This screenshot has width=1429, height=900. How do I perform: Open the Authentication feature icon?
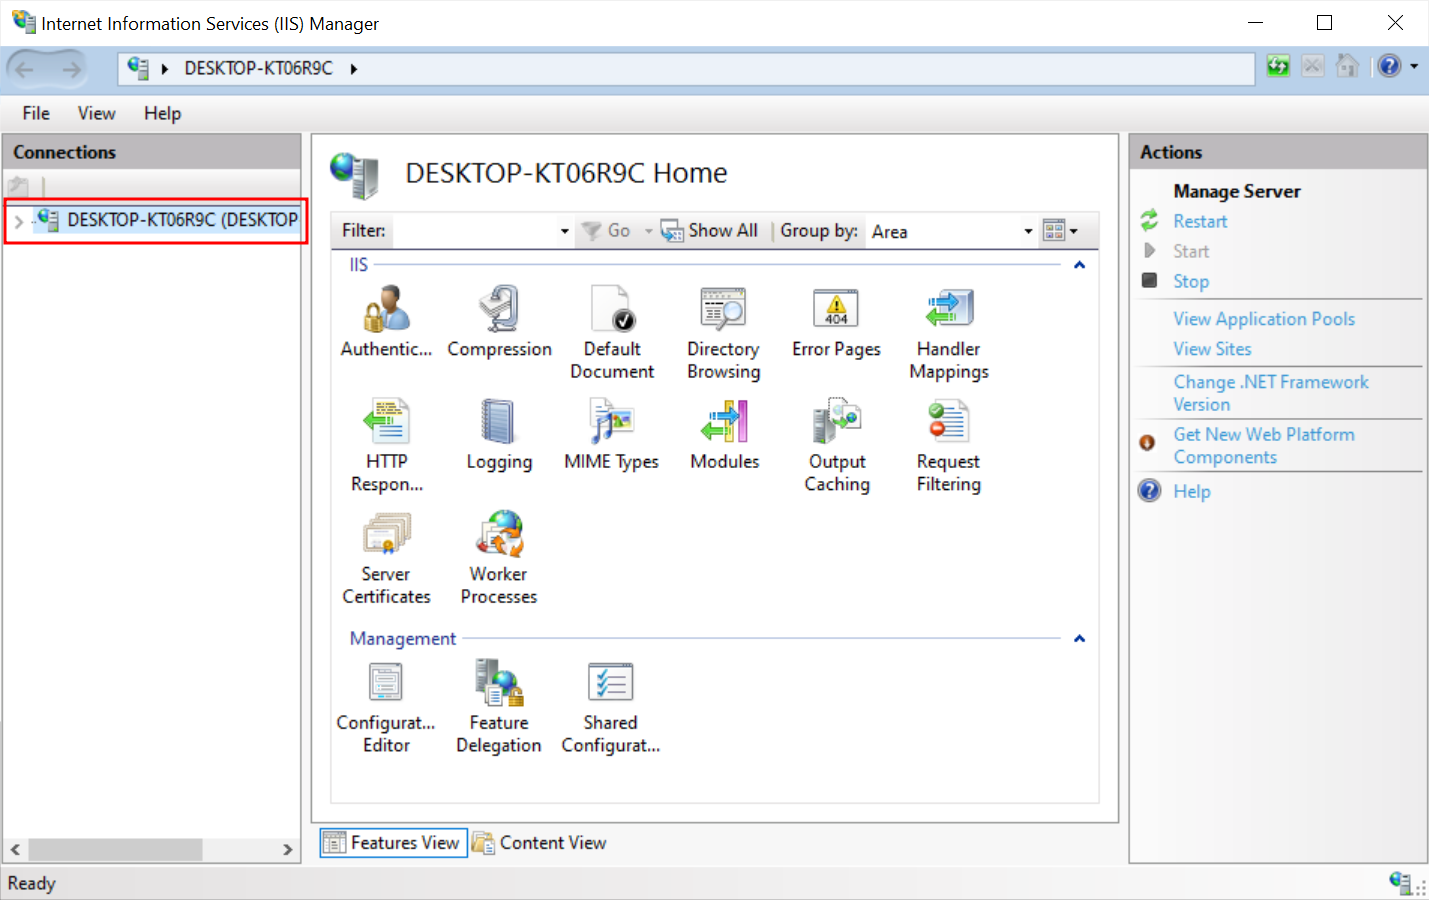pos(386,322)
